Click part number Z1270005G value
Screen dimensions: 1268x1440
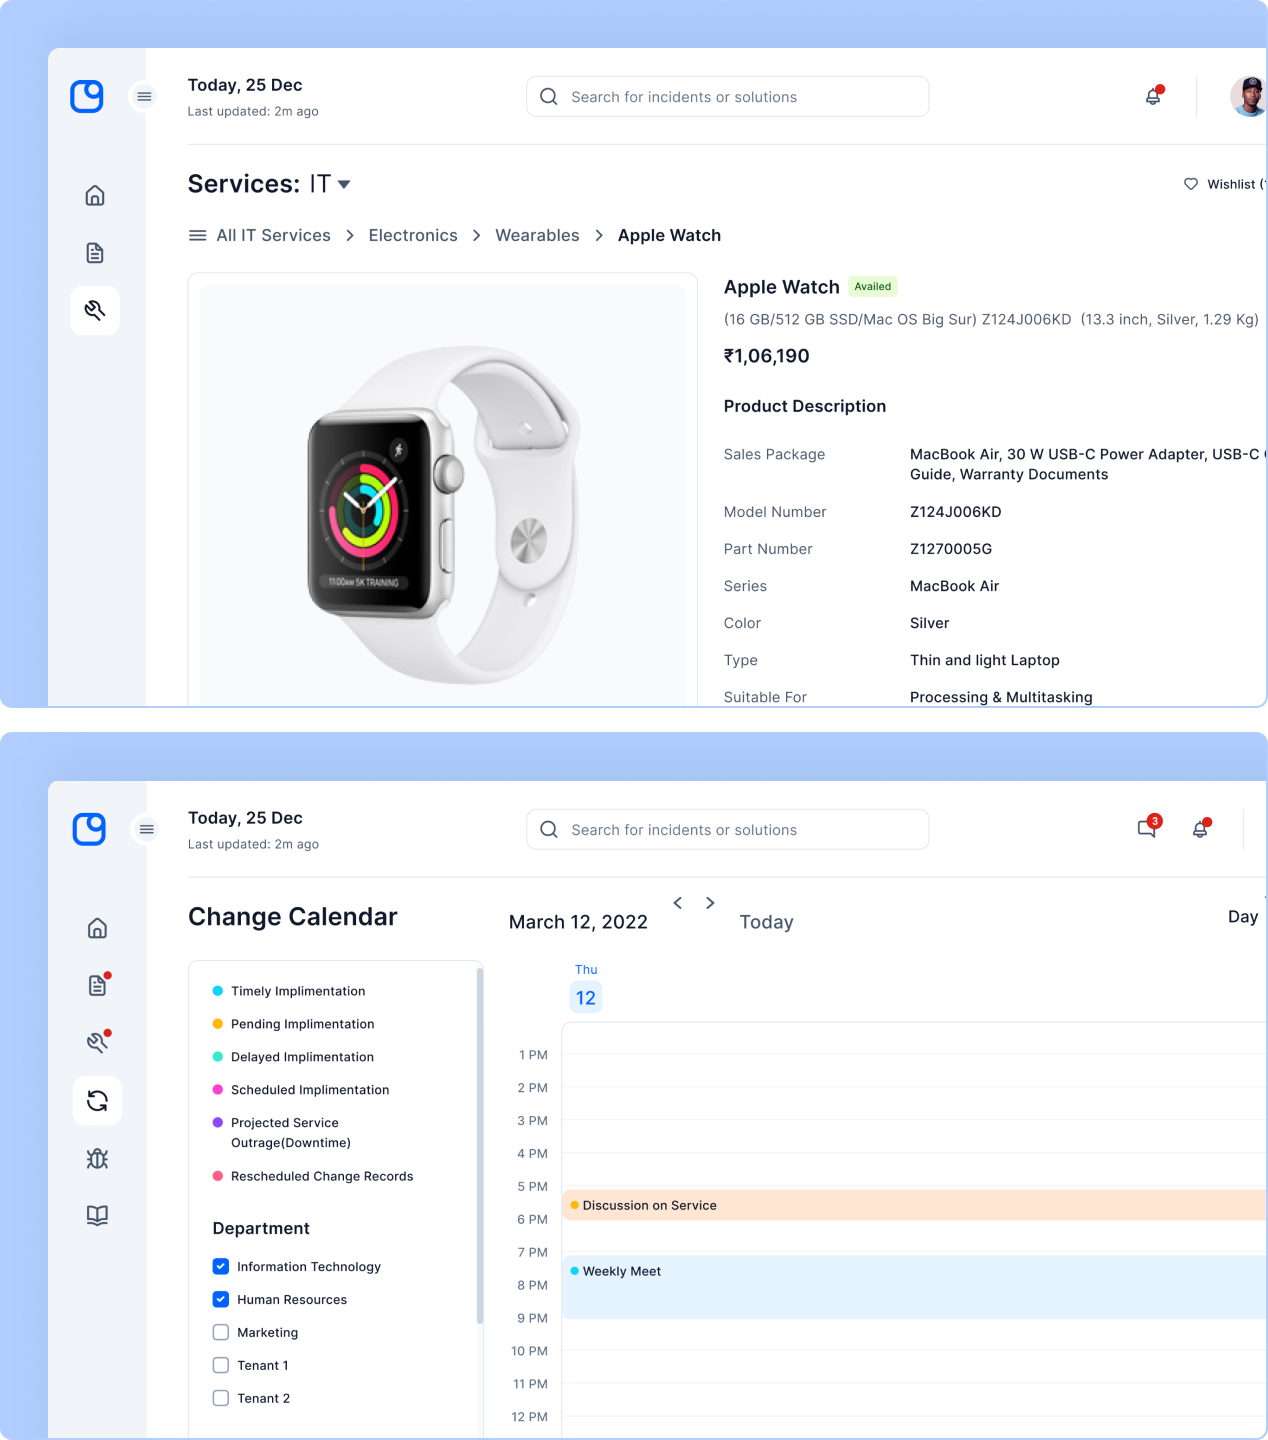[951, 549]
